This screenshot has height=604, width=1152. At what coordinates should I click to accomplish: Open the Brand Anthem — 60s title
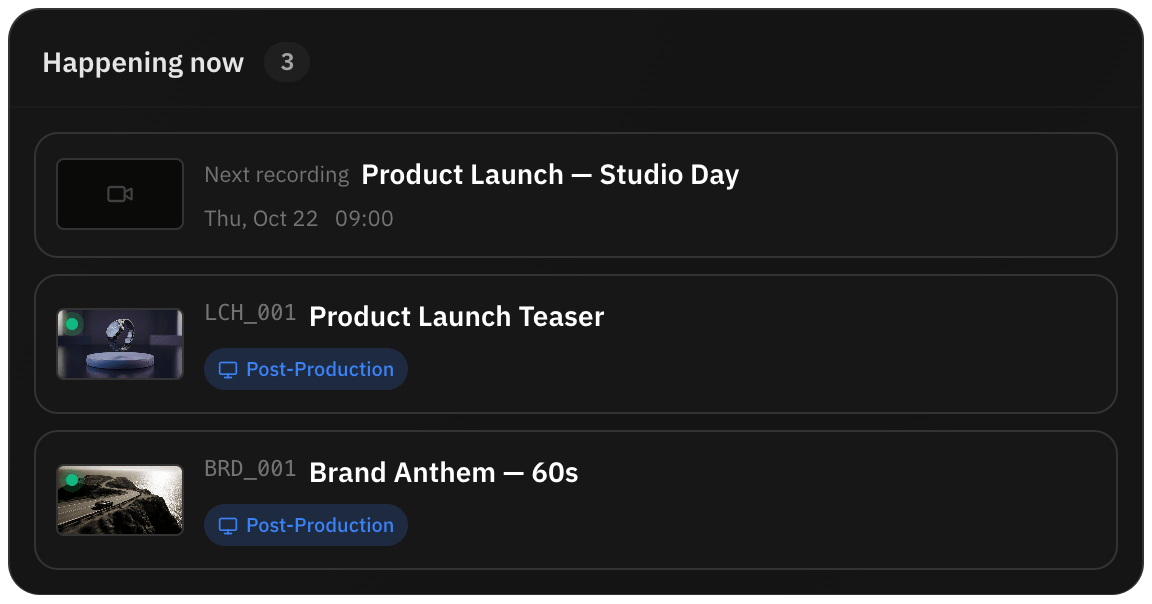tap(444, 472)
